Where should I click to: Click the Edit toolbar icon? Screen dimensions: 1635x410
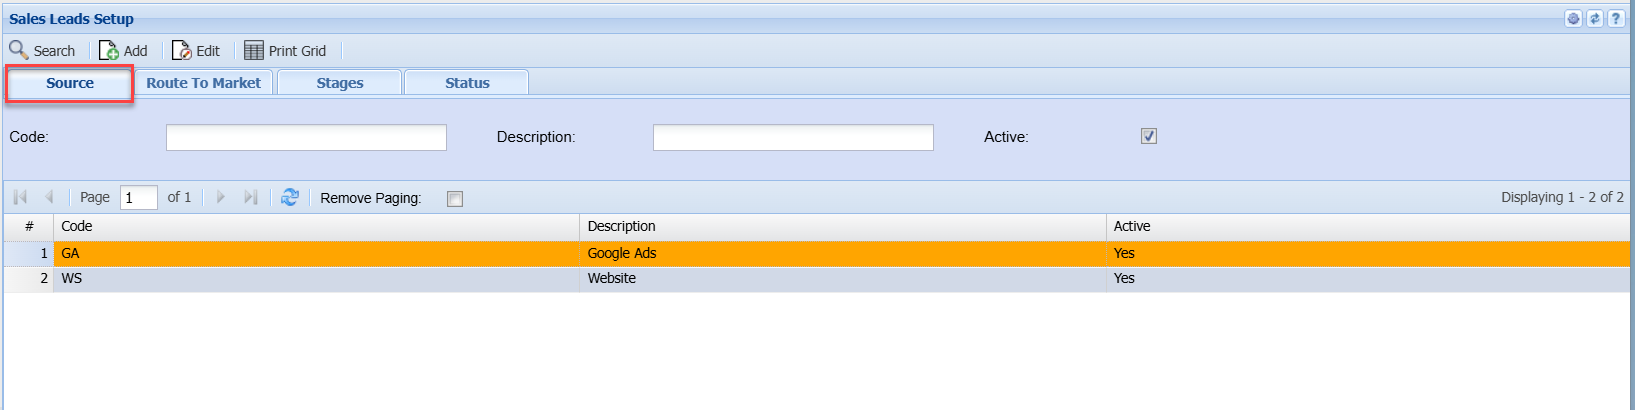coord(182,51)
